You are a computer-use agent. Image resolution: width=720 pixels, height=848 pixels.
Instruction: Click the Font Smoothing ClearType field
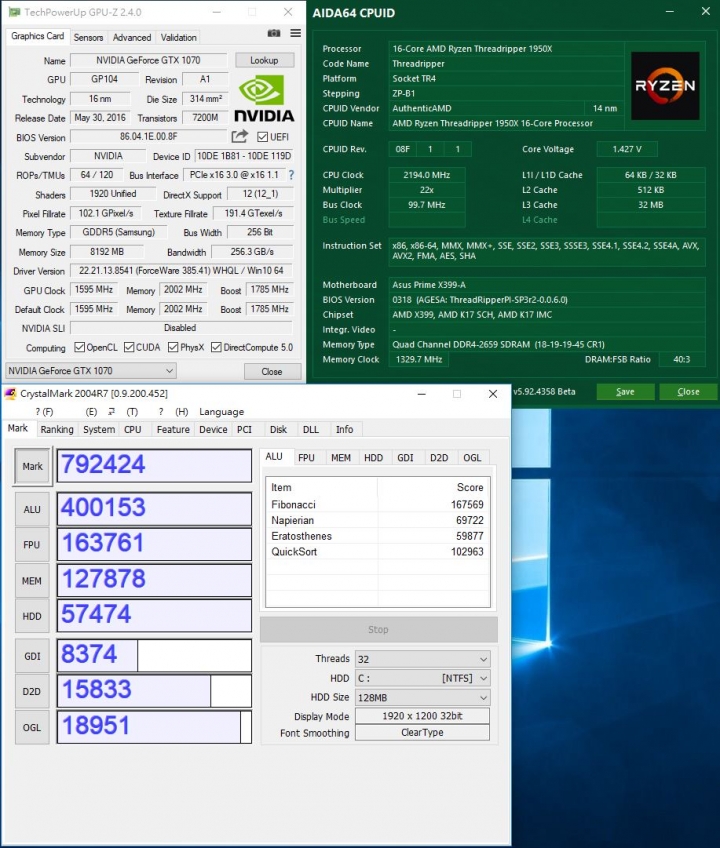(422, 733)
